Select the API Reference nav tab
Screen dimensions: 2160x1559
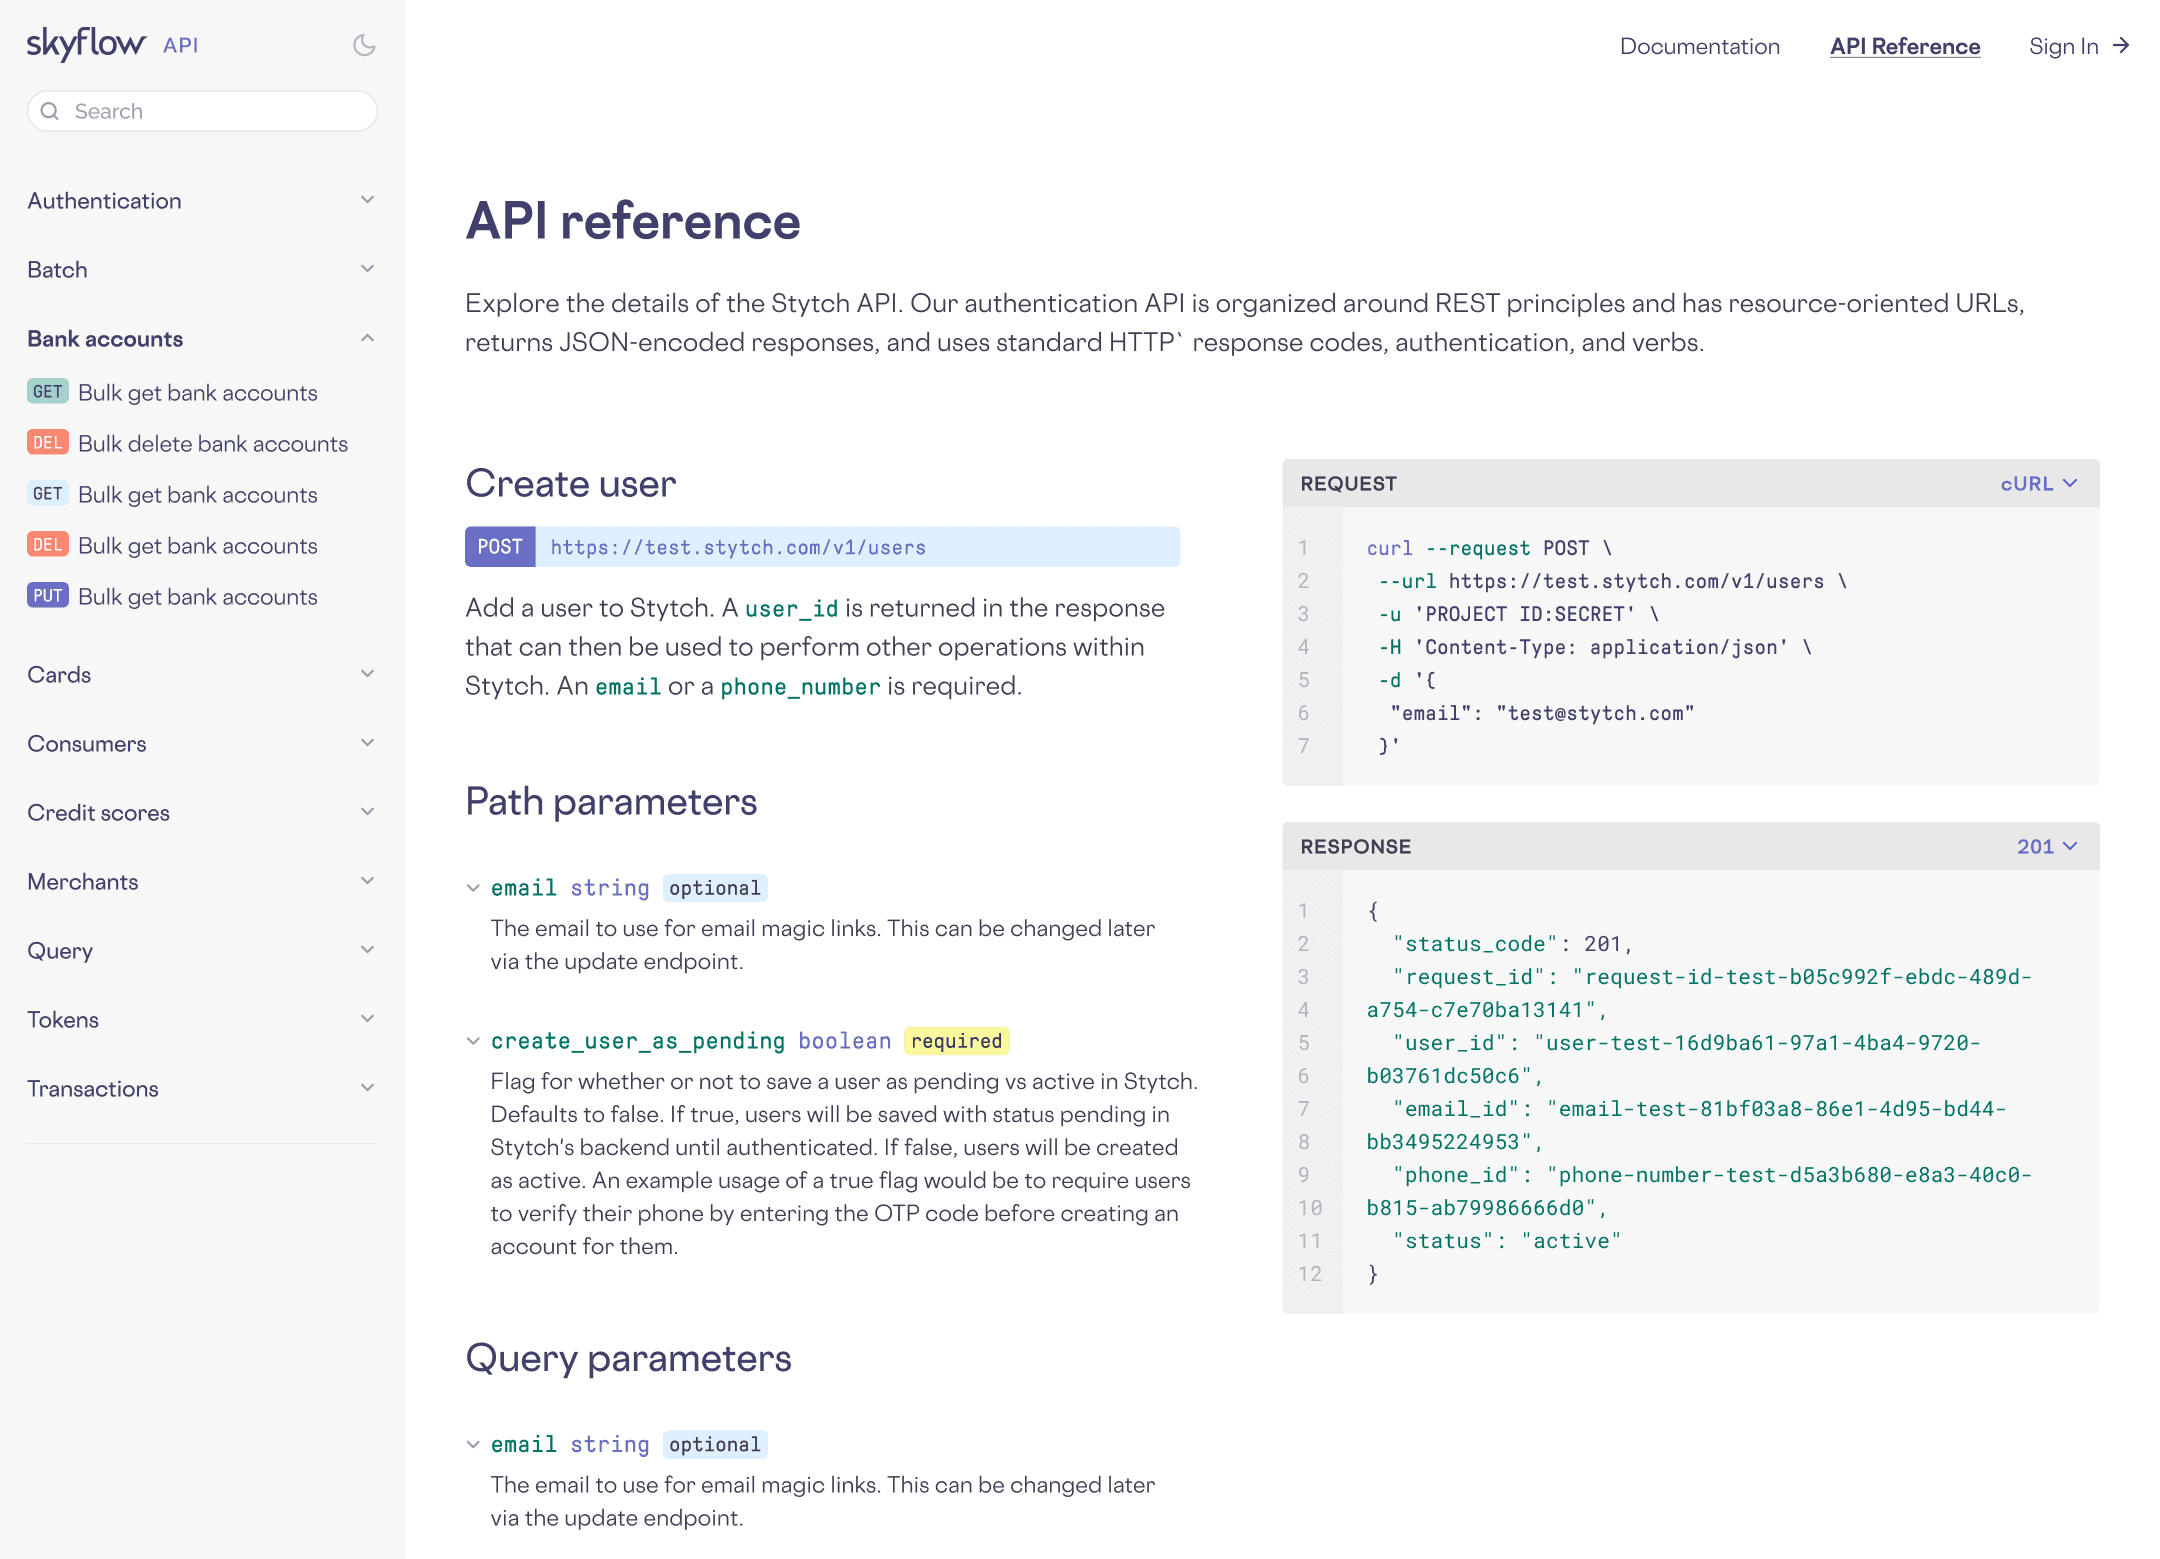tap(1904, 46)
